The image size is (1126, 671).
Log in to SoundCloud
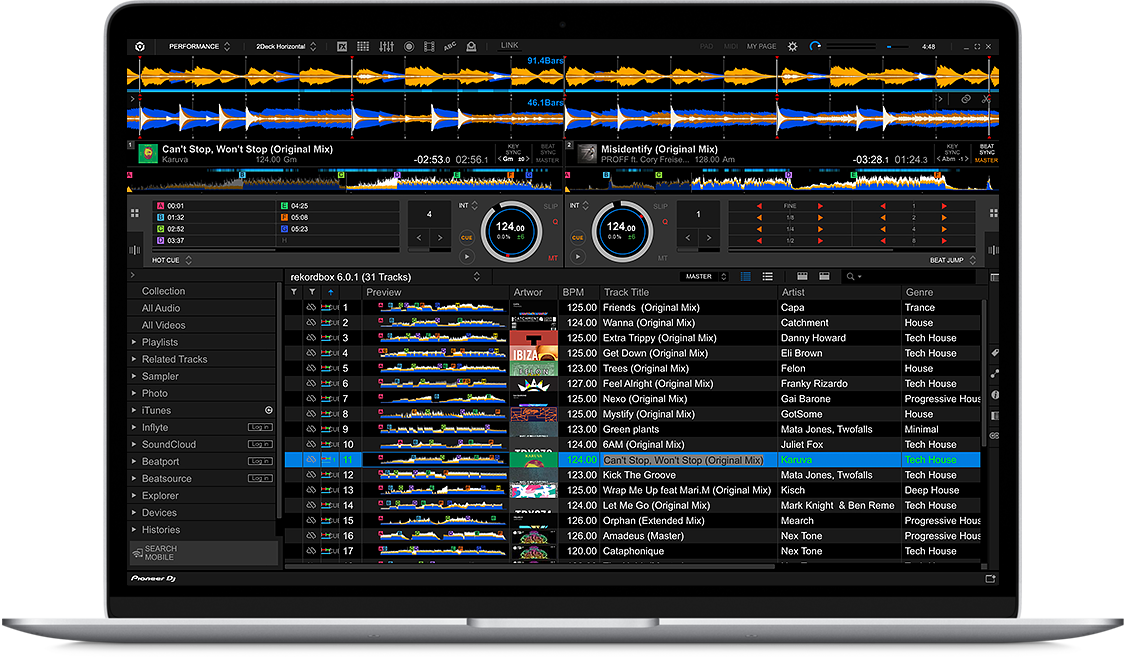260,444
